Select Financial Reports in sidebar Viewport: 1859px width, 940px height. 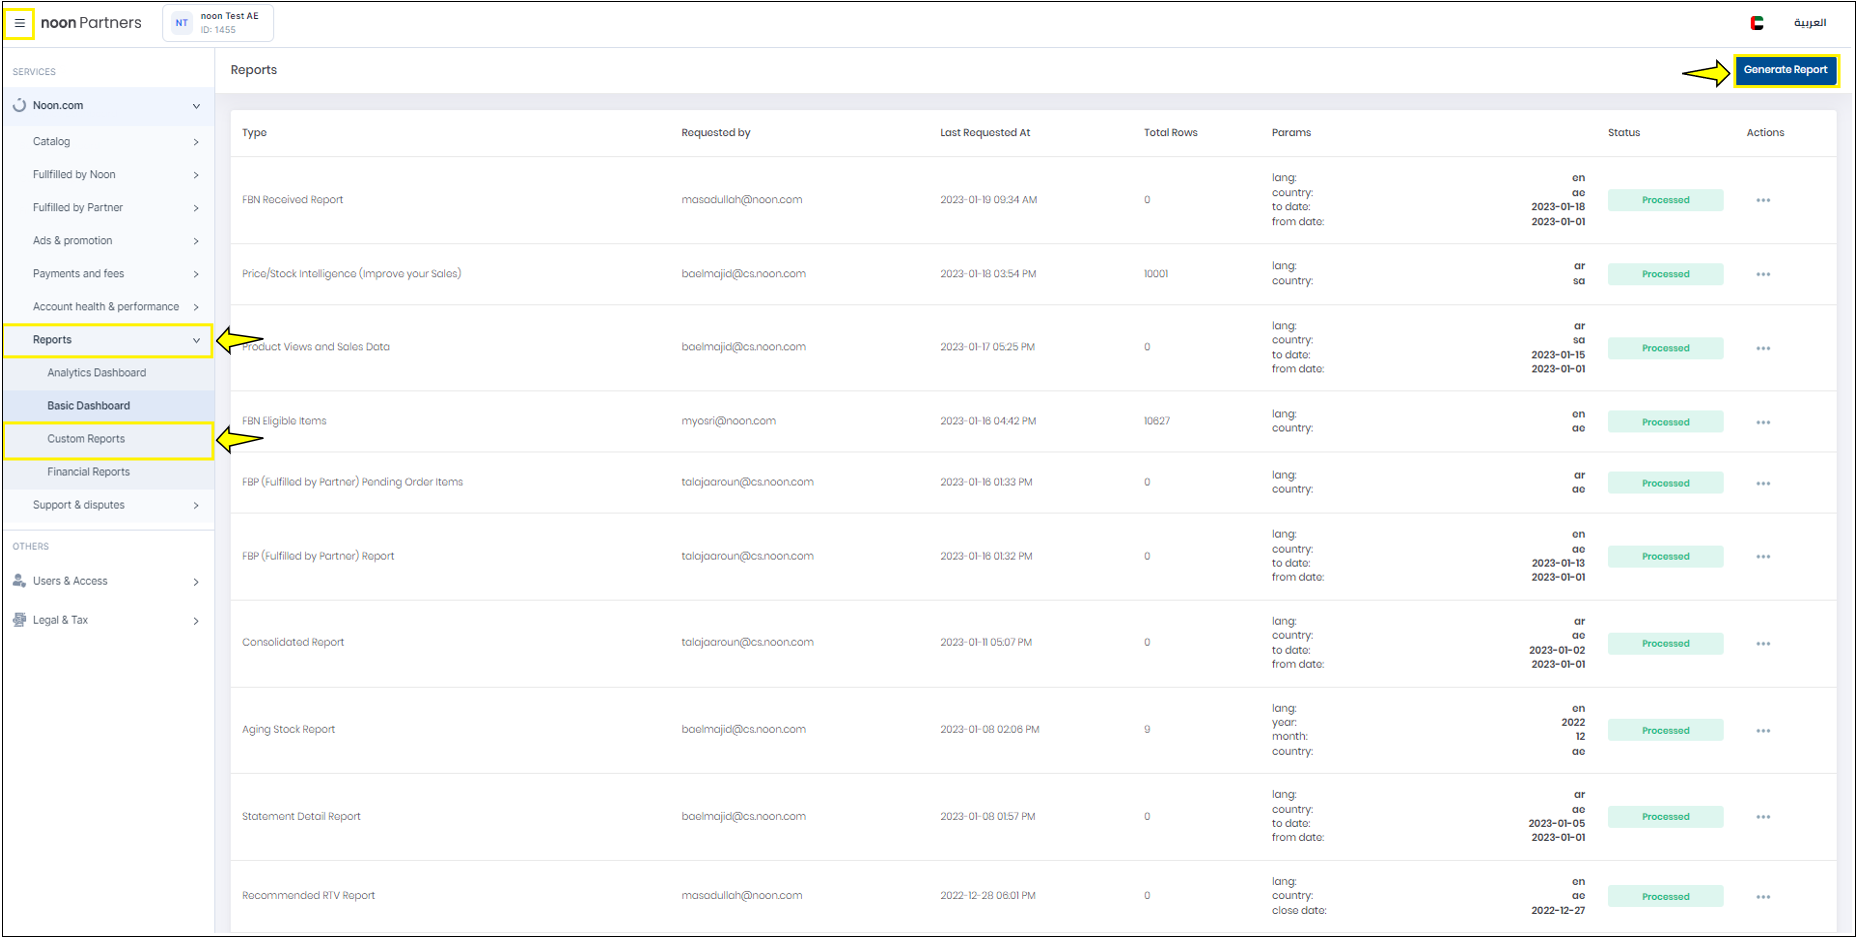pos(88,472)
